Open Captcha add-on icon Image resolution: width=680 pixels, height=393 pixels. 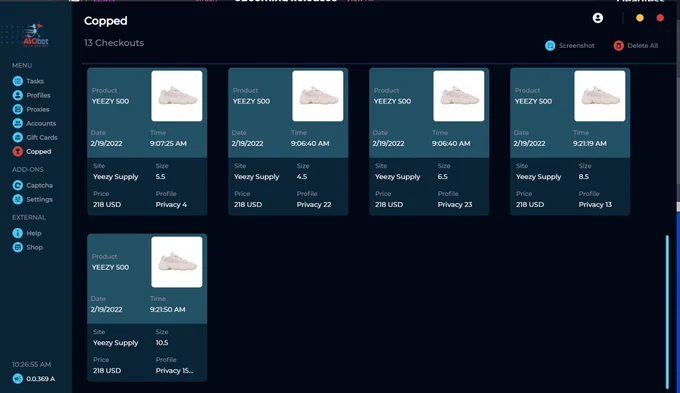pyautogui.click(x=18, y=185)
